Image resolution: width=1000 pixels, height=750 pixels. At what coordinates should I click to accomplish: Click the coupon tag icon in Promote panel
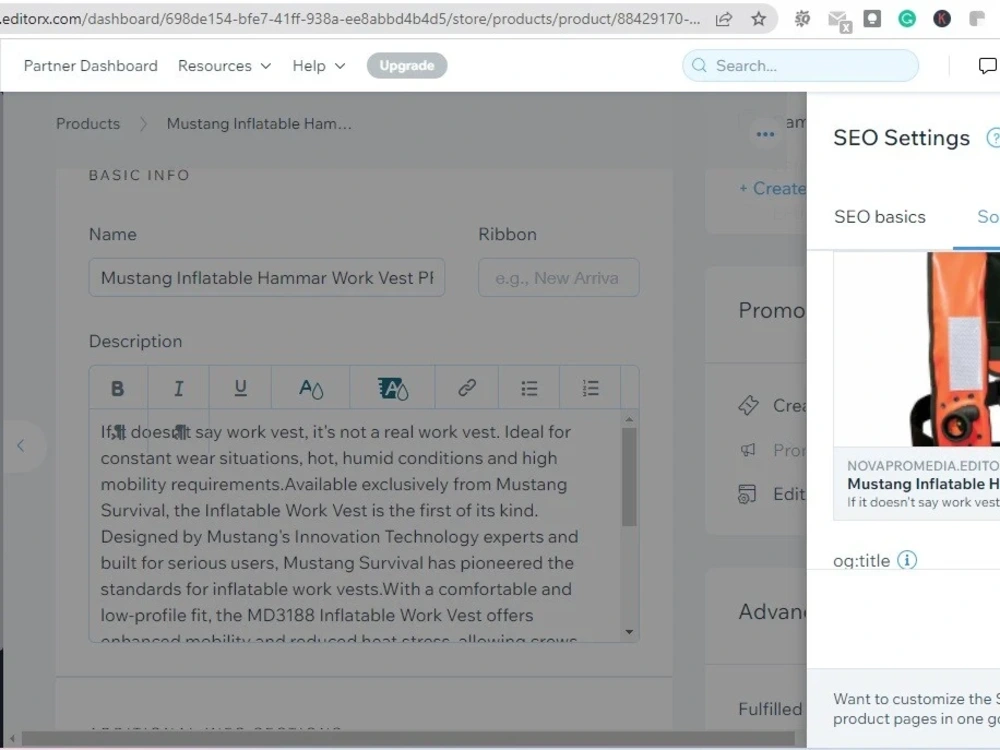pos(748,406)
